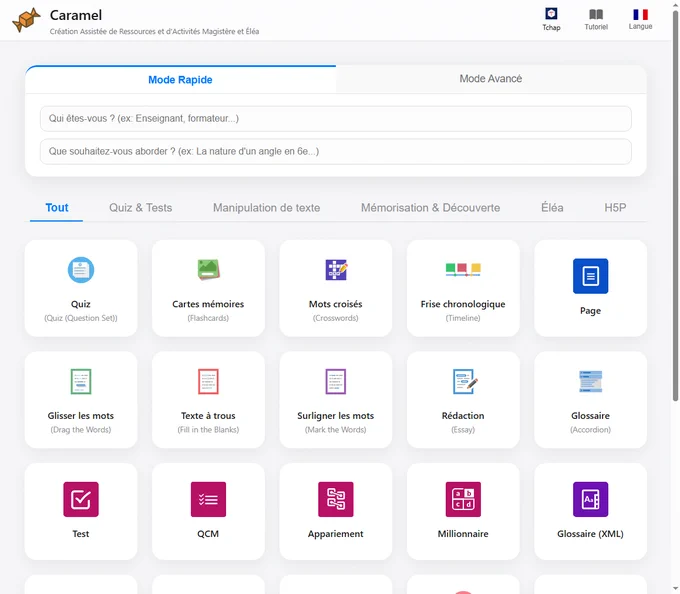This screenshot has height=594, width=680.
Task: Click the (Accordion) subtitle text
Action: pyautogui.click(x=590, y=430)
